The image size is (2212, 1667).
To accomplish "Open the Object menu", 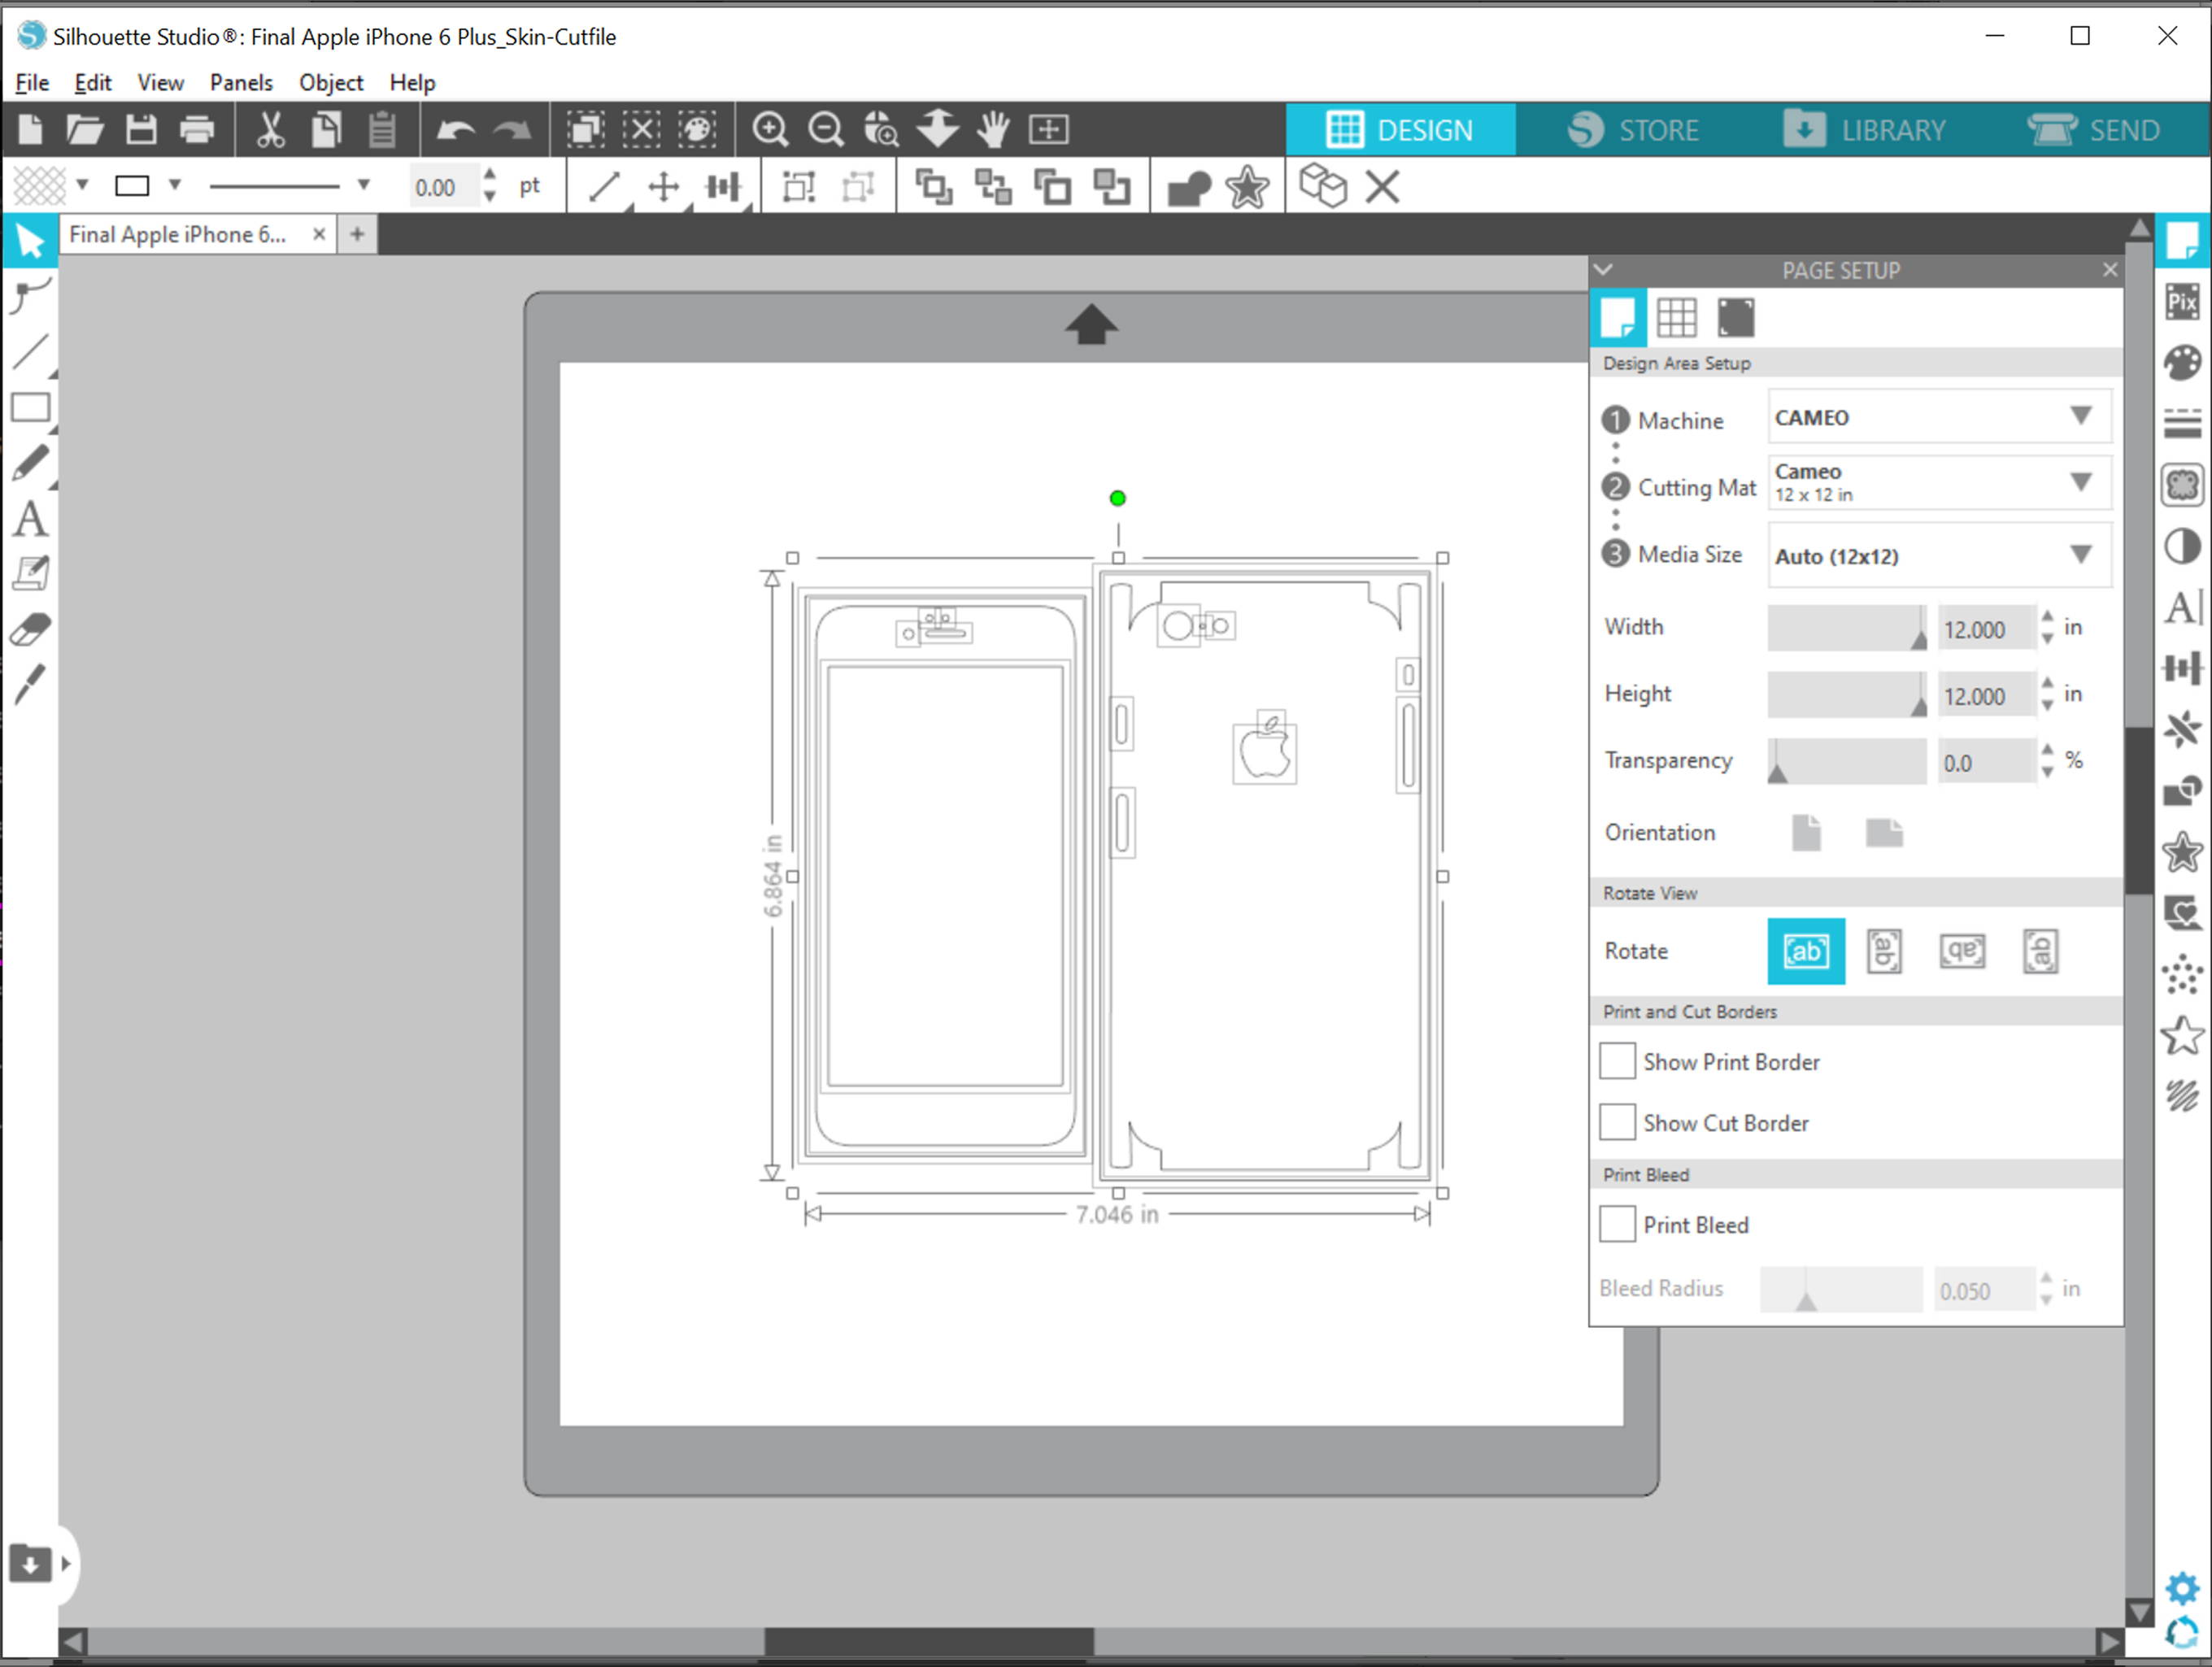I will point(331,83).
